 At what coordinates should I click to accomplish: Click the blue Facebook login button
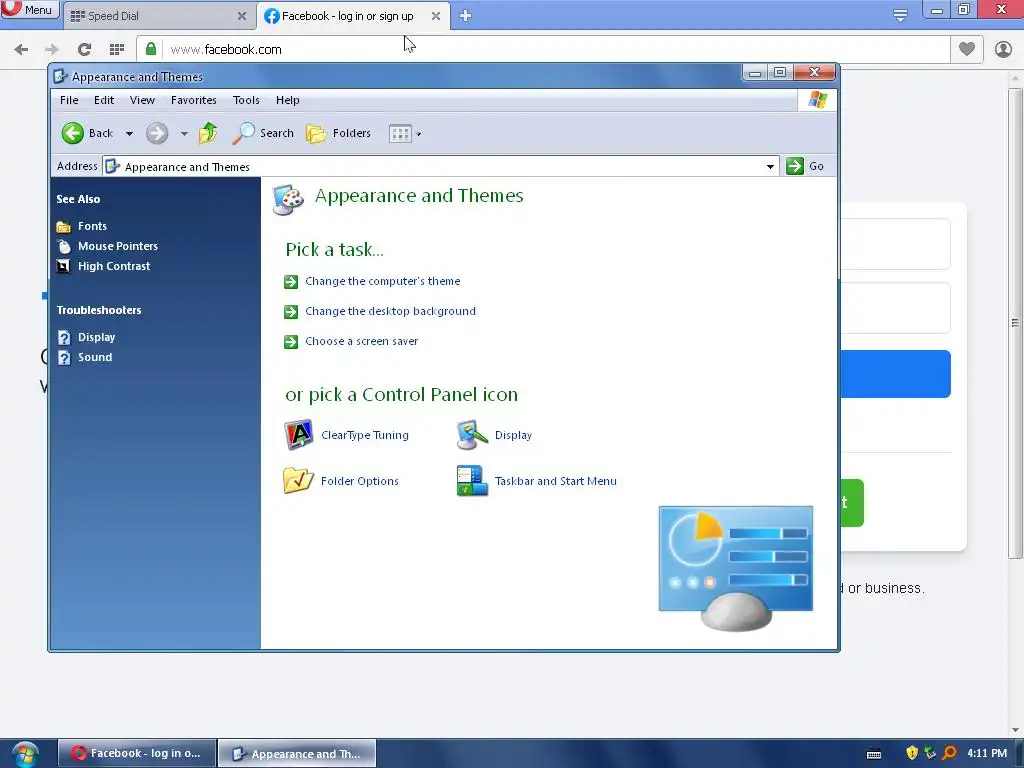click(895, 374)
